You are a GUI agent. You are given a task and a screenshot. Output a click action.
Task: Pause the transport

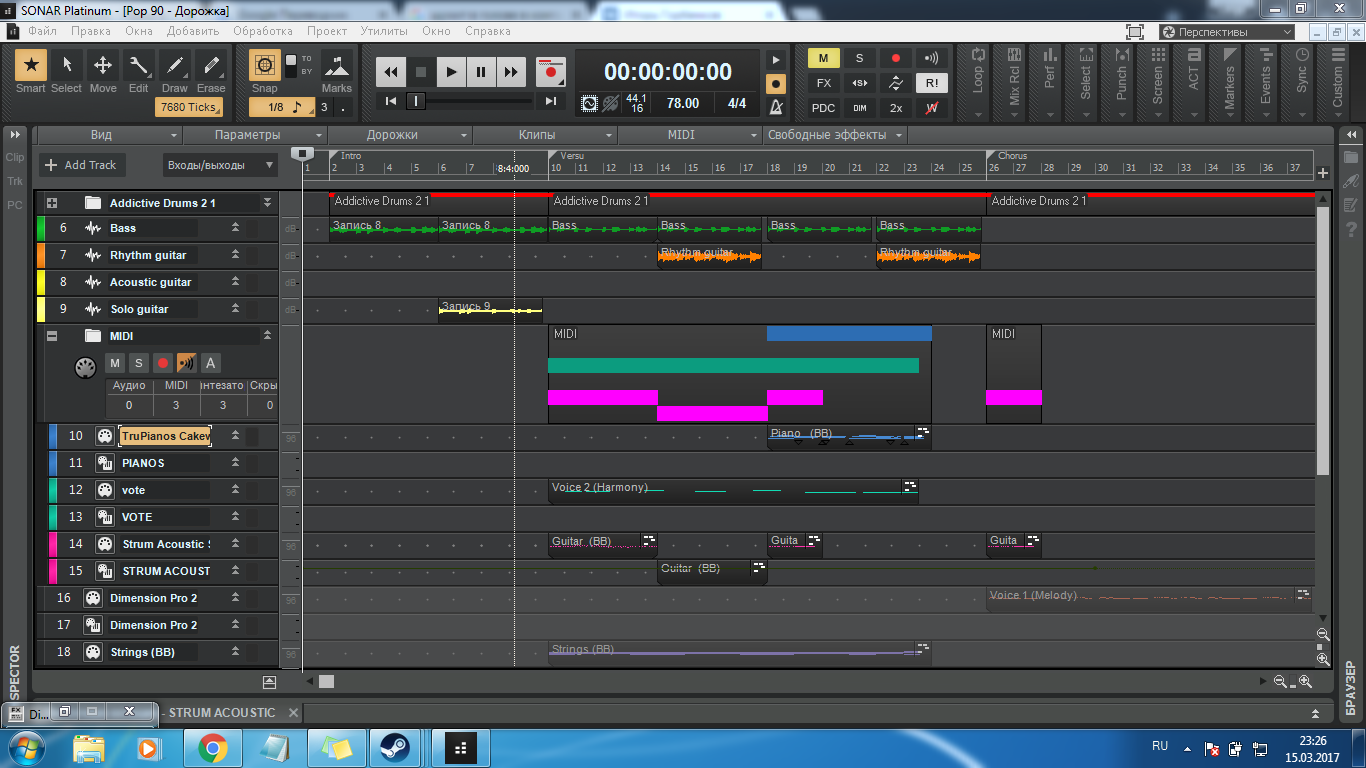point(481,72)
